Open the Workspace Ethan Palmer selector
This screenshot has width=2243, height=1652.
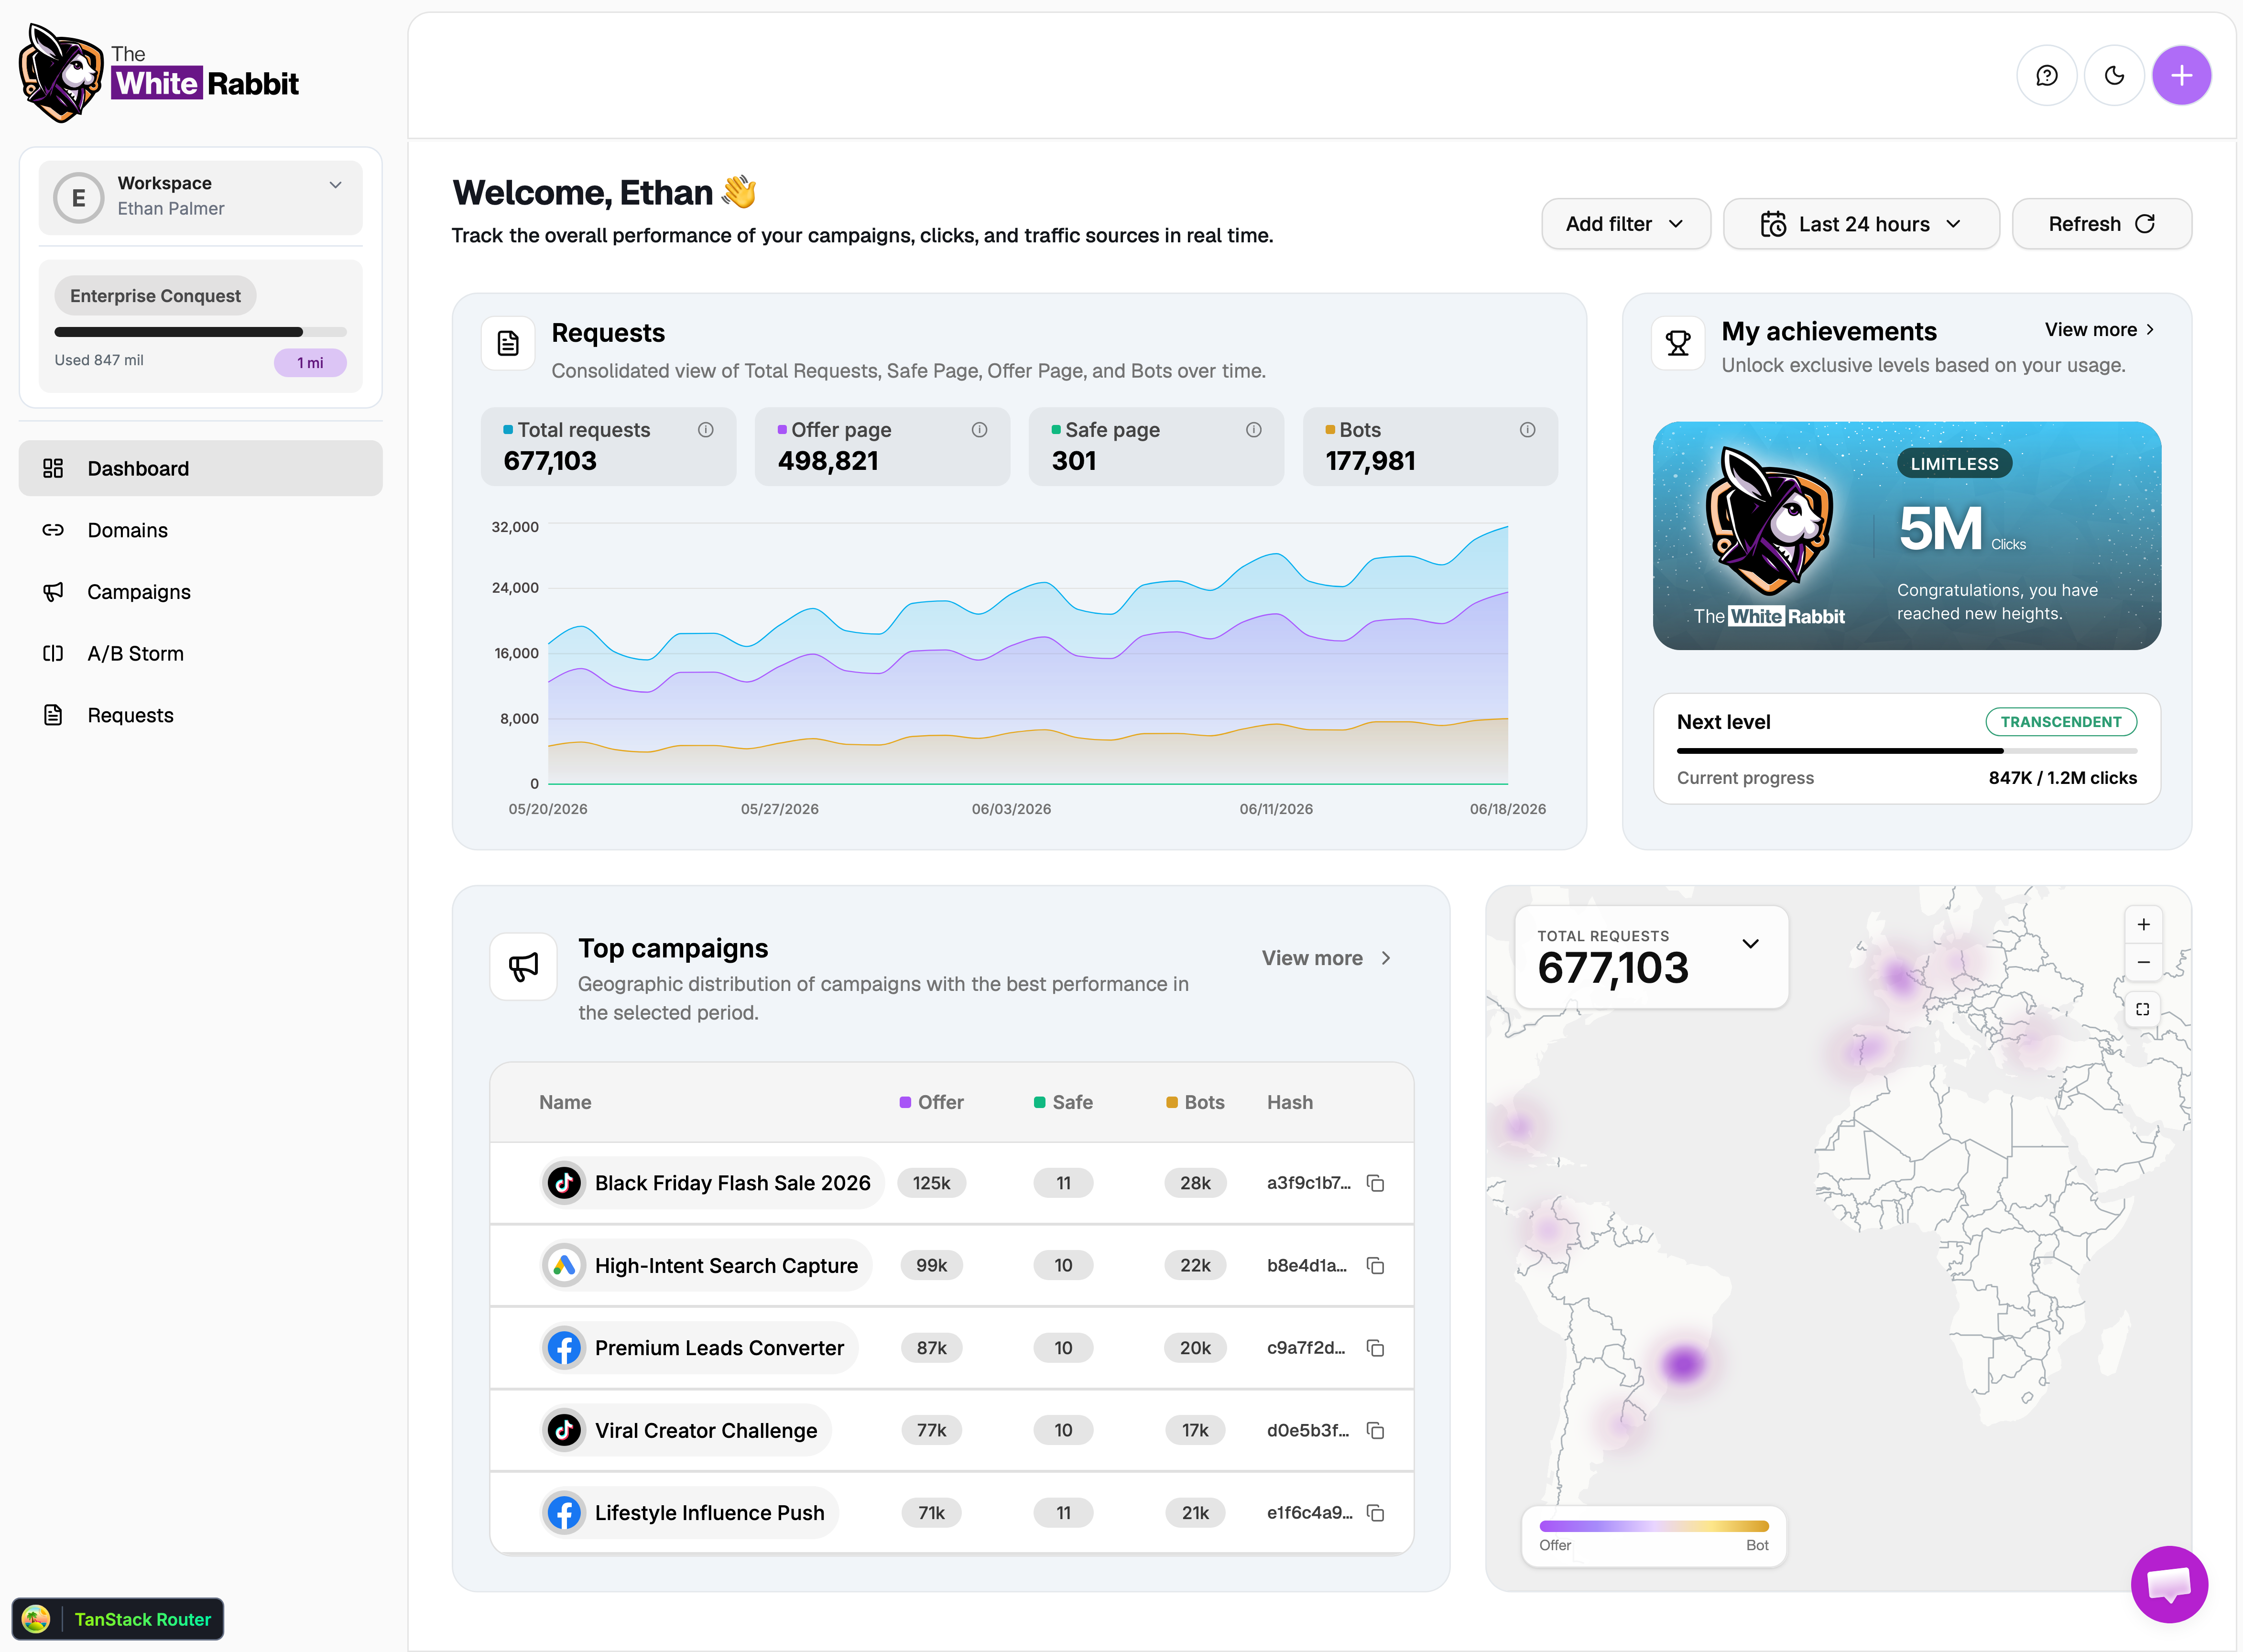(x=200, y=197)
